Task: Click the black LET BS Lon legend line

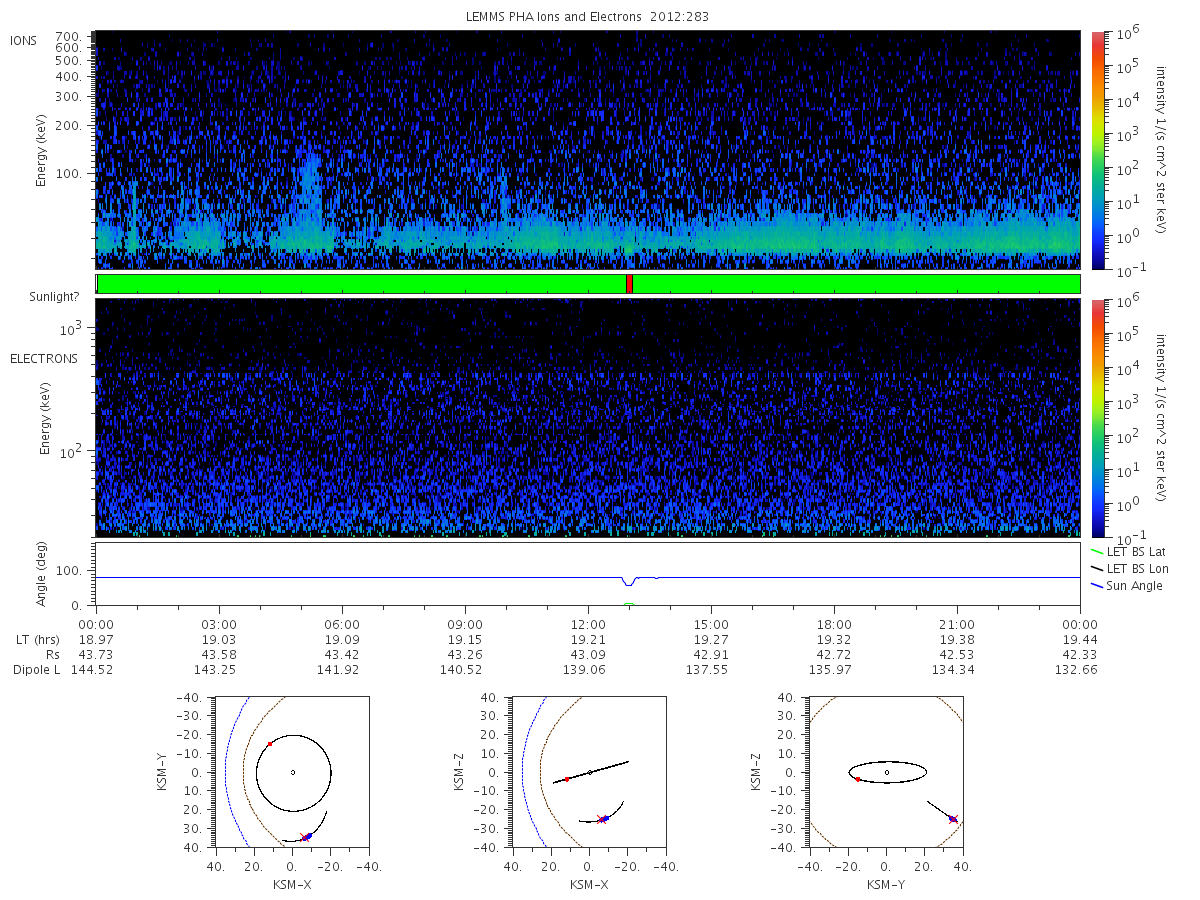Action: coord(1097,568)
